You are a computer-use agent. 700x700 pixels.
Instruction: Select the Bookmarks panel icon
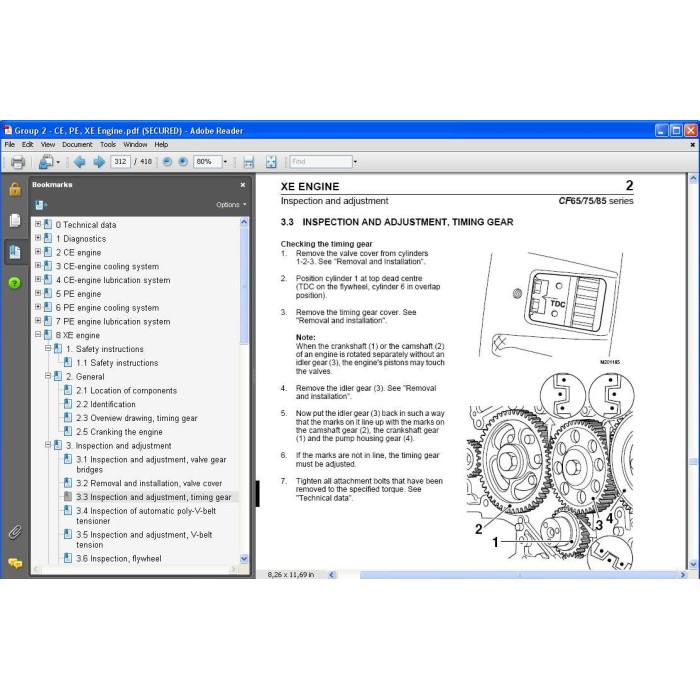[15, 252]
